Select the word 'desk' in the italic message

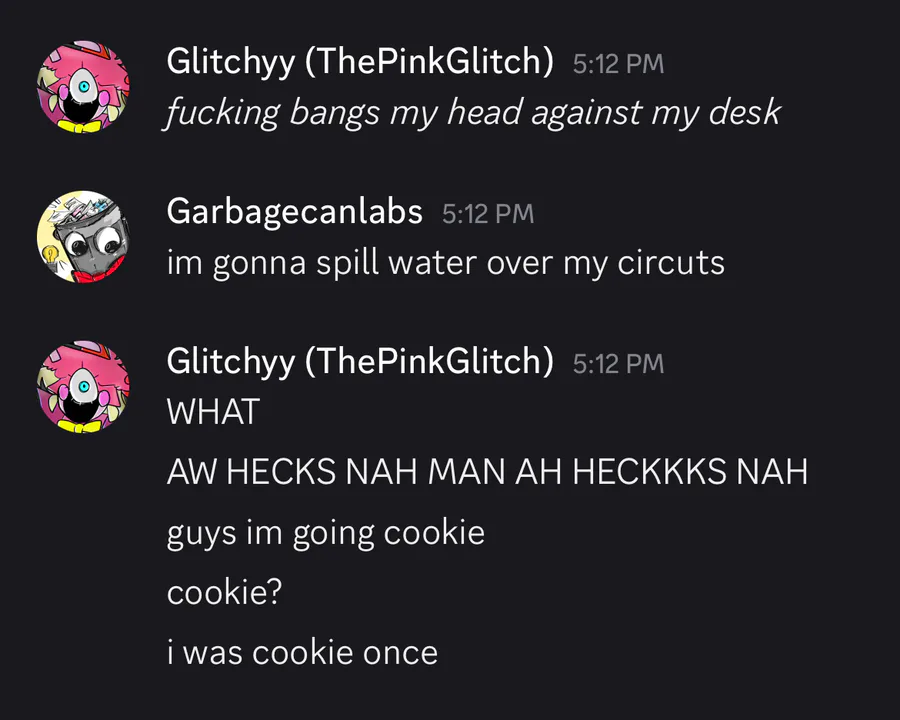[x=745, y=112]
